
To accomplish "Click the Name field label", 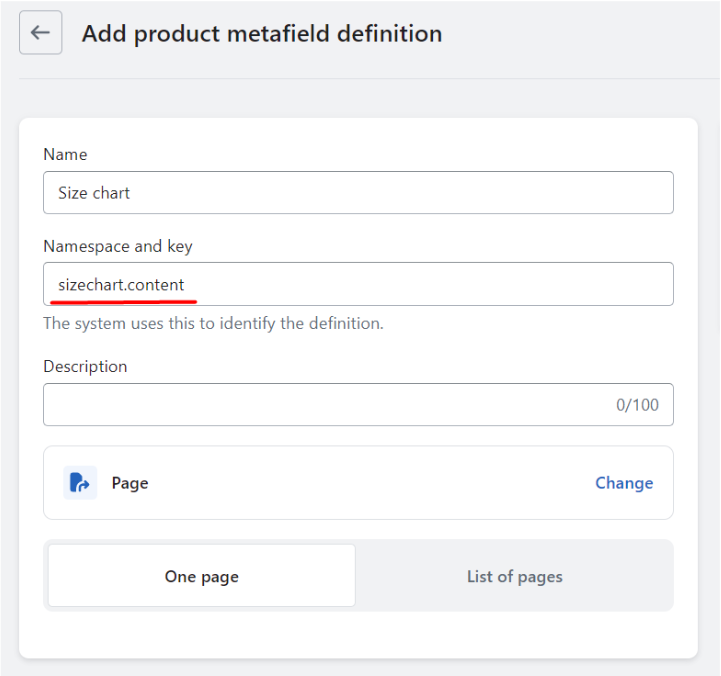I will click(65, 154).
